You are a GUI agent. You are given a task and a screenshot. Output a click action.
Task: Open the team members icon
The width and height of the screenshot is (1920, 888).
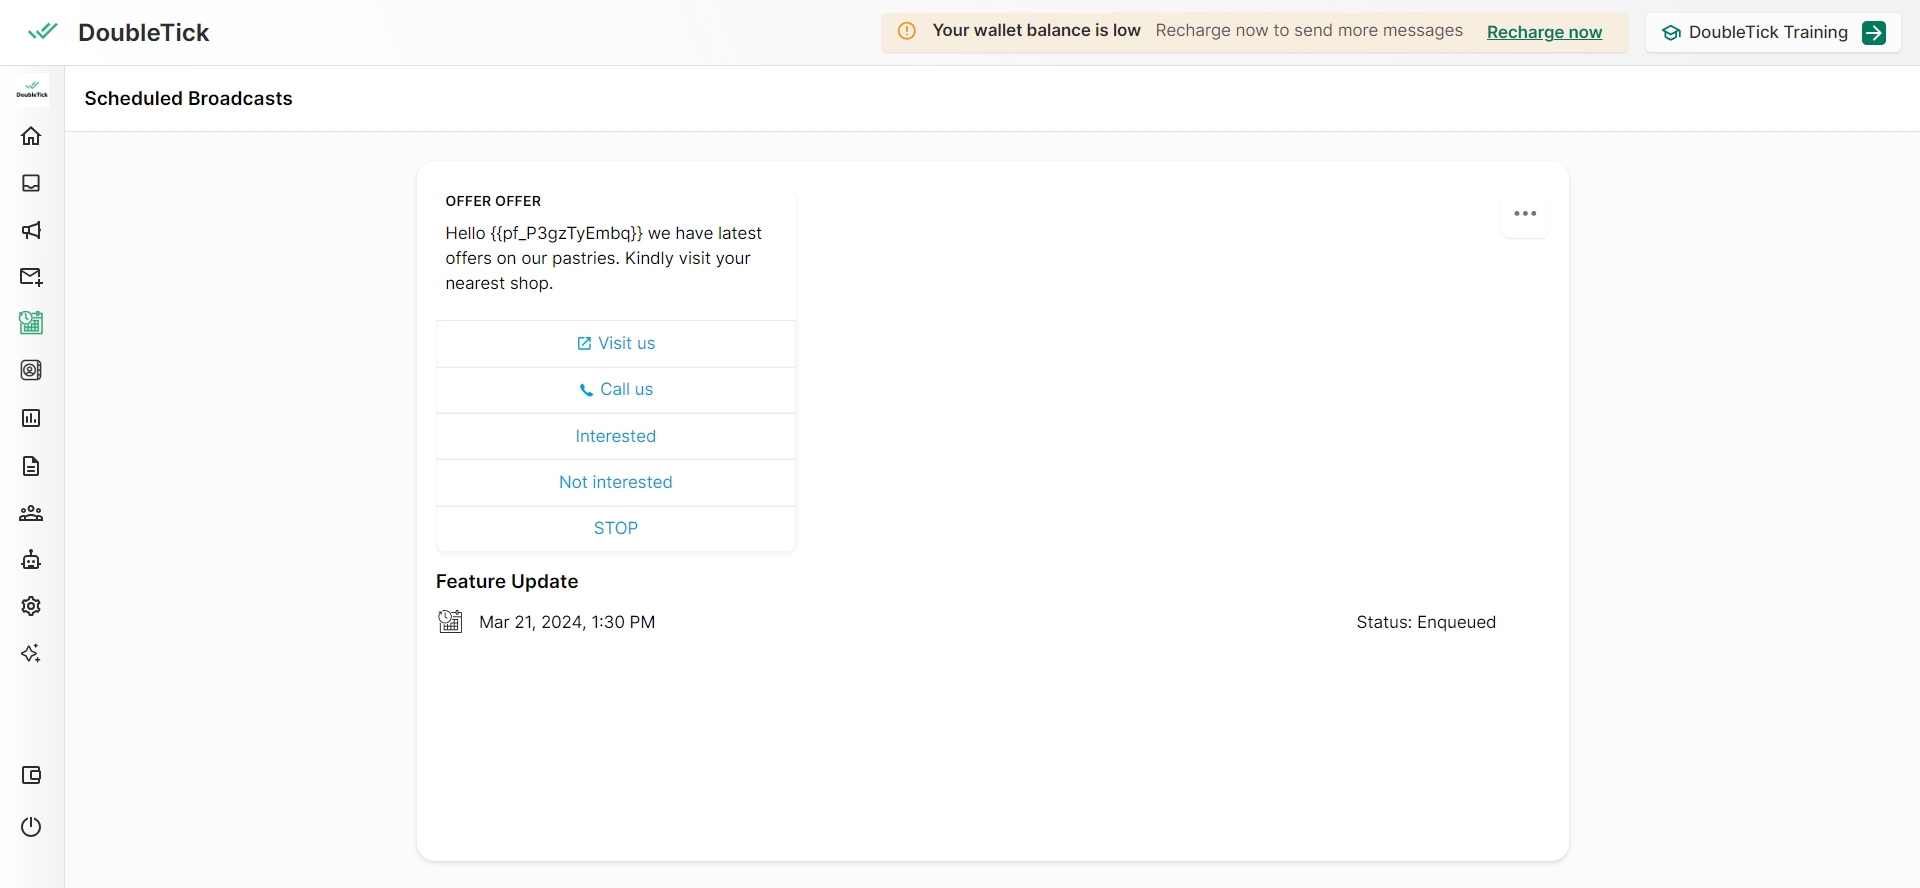31,513
